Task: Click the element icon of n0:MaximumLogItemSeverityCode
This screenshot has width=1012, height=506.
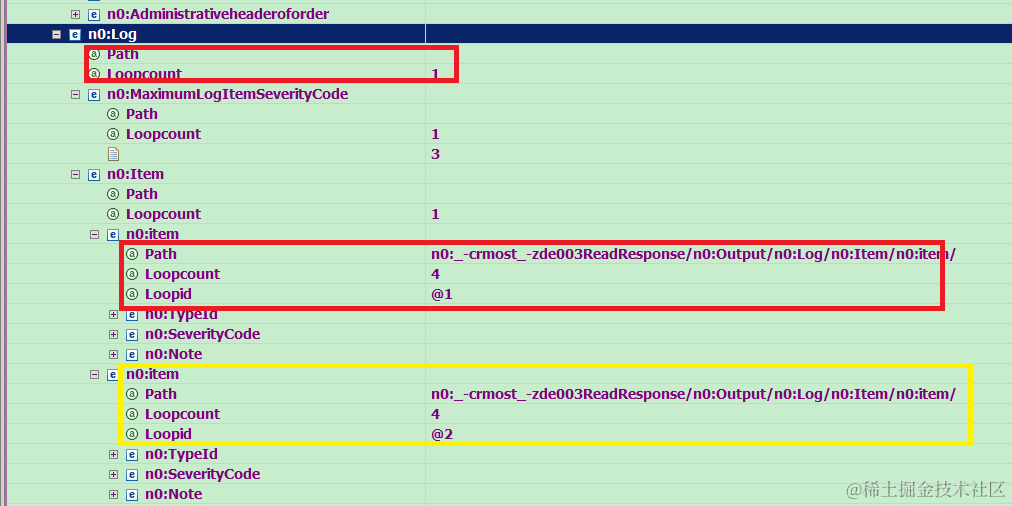Action: click(x=94, y=94)
